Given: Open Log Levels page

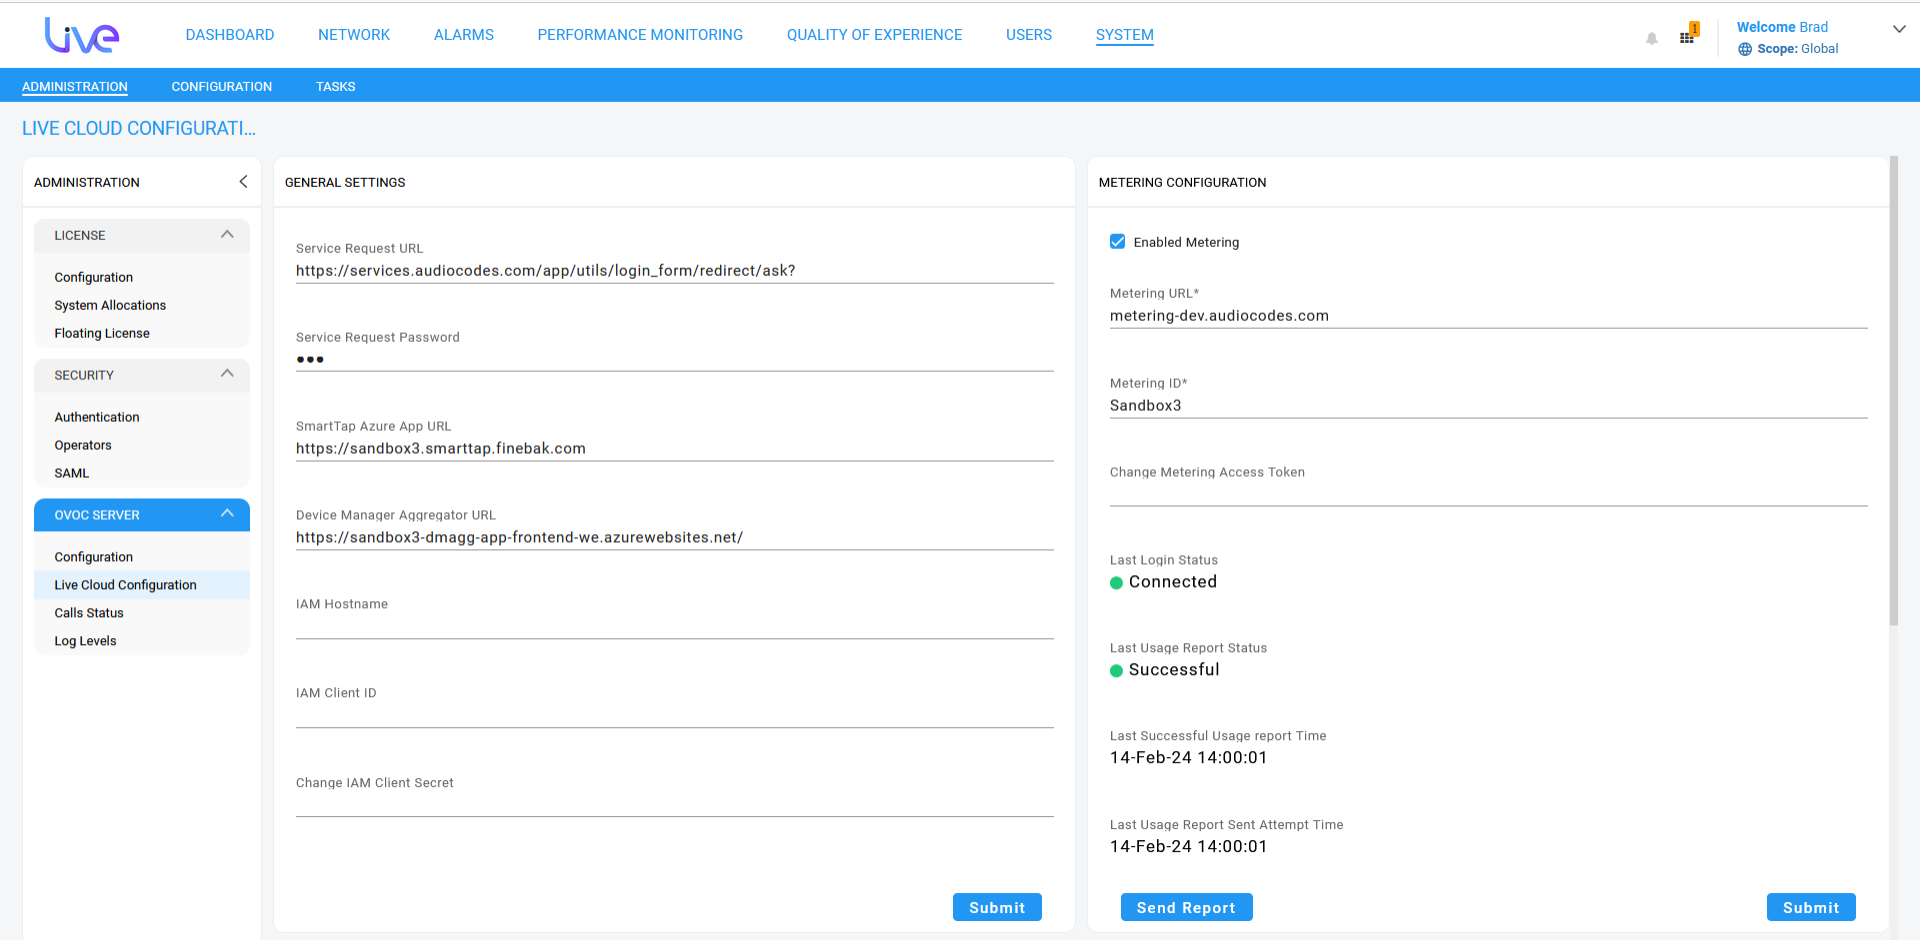Looking at the screenshot, I should pyautogui.click(x=85, y=641).
